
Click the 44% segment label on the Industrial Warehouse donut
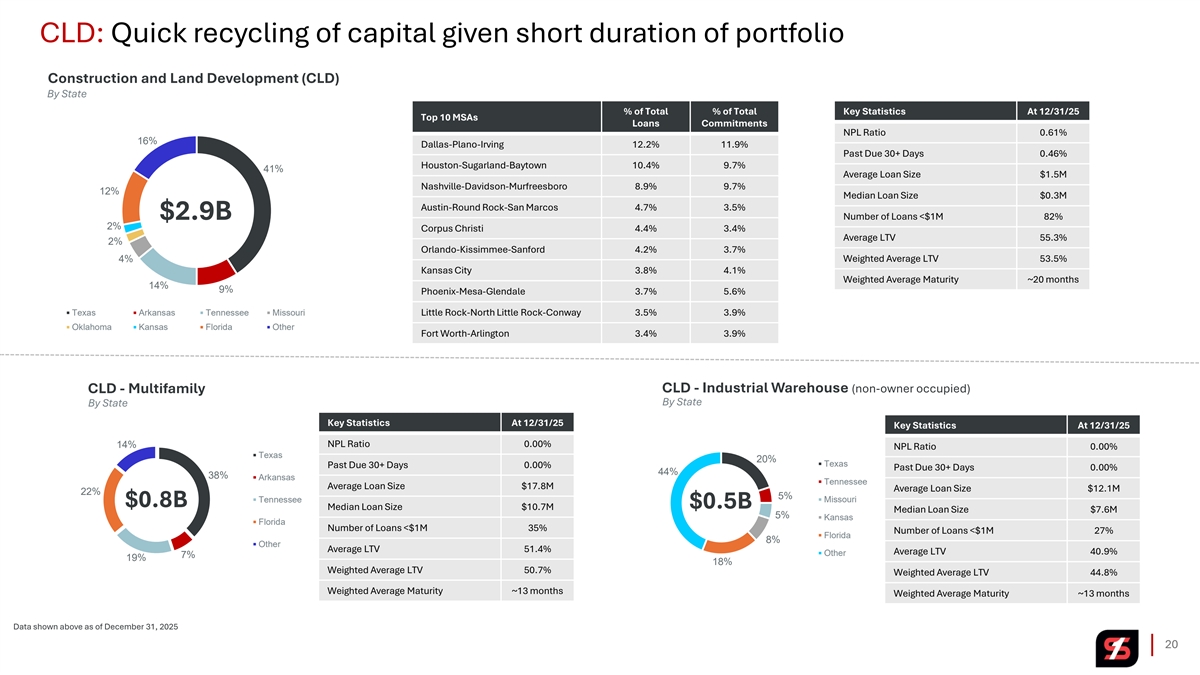(669, 471)
